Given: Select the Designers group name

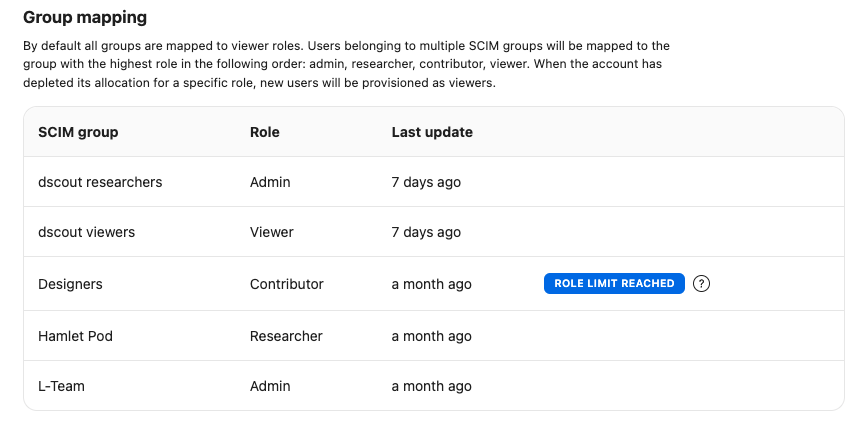Looking at the screenshot, I should [70, 284].
